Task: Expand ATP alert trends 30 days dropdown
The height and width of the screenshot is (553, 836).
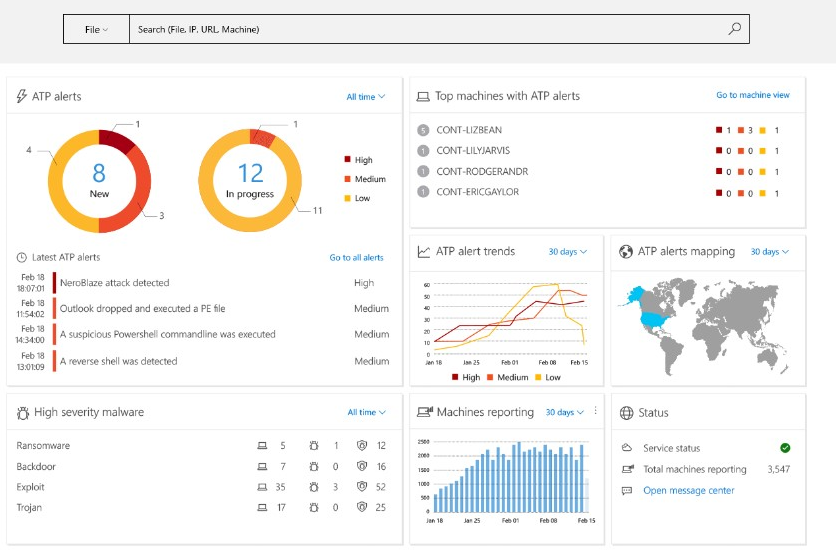Action: click(567, 252)
